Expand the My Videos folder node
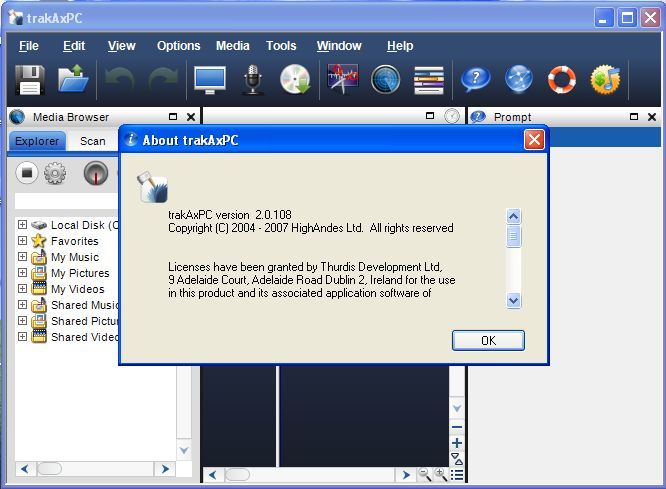Viewport: 666px width, 489px height. tap(22, 289)
